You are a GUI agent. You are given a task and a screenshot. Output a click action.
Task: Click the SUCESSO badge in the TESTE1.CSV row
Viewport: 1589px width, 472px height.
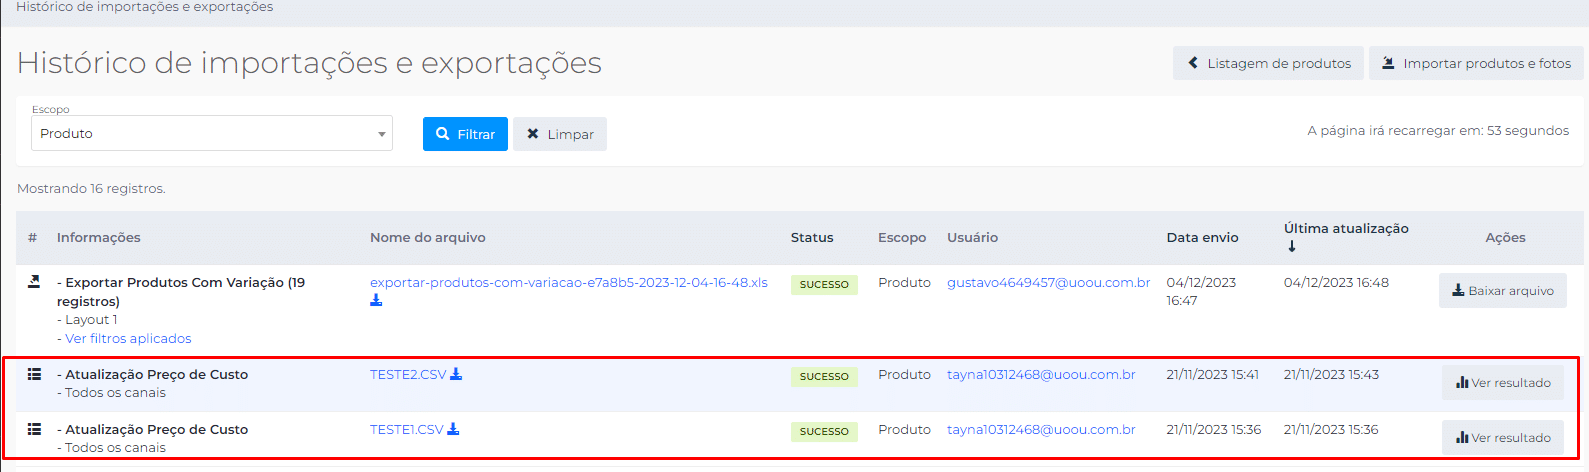[x=824, y=432]
